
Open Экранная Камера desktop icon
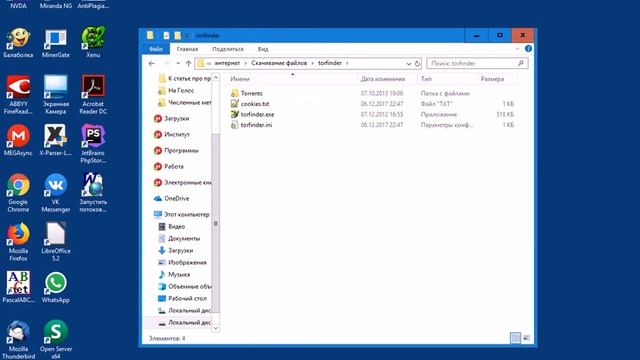click(x=56, y=95)
